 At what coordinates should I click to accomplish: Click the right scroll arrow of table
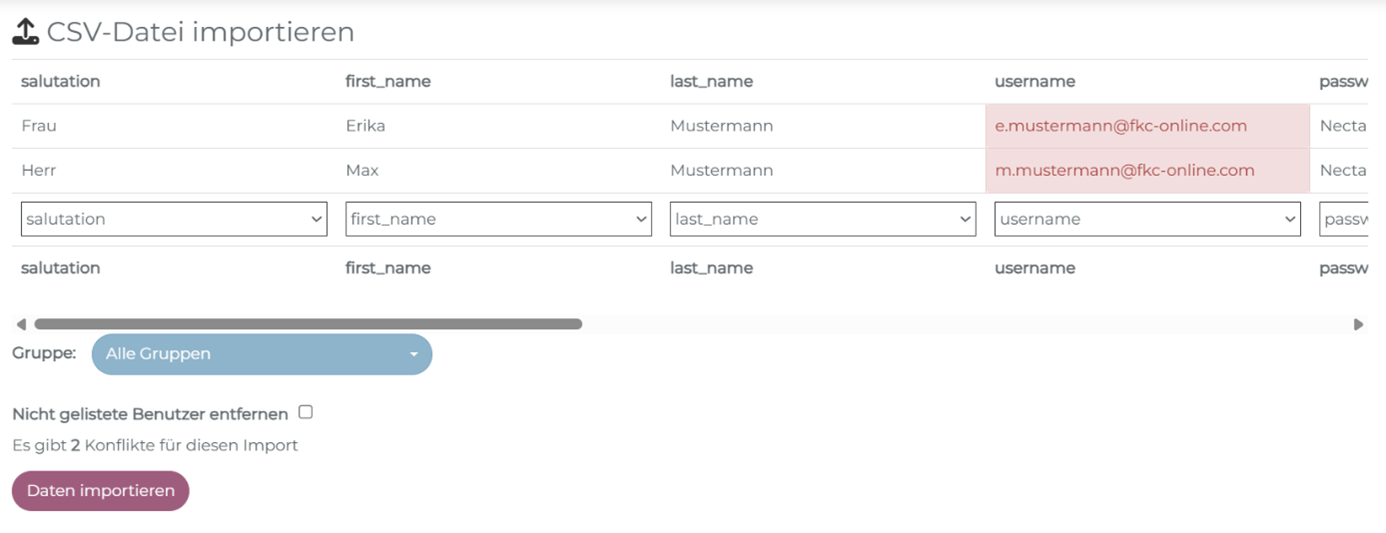coord(1358,324)
